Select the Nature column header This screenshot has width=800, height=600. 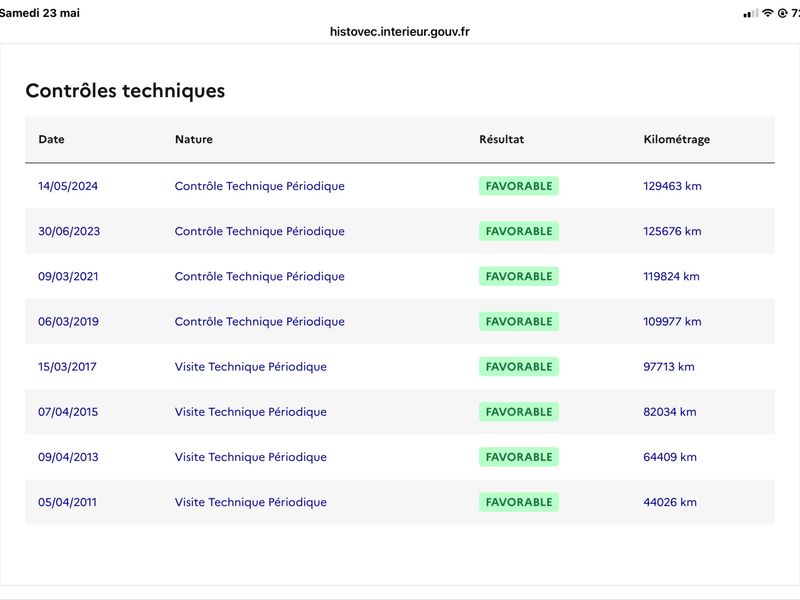click(x=194, y=139)
